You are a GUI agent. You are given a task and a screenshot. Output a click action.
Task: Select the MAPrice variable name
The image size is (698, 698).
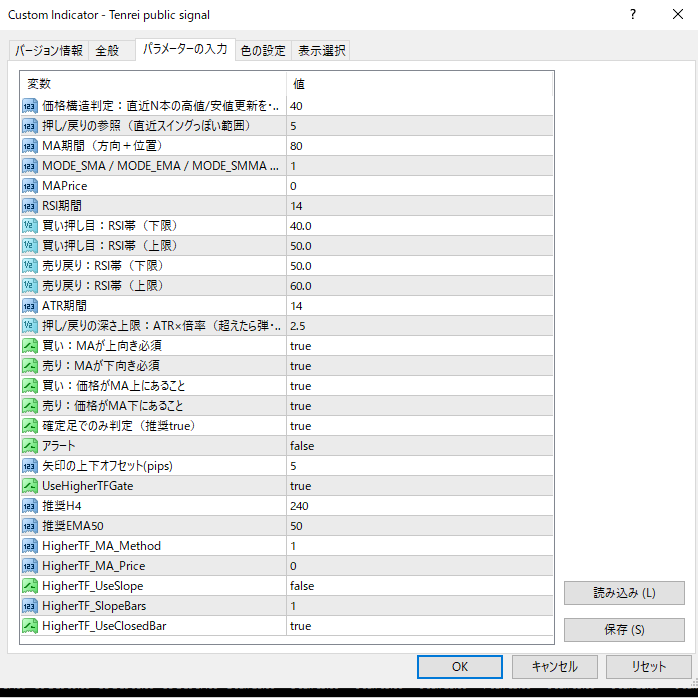(65, 186)
